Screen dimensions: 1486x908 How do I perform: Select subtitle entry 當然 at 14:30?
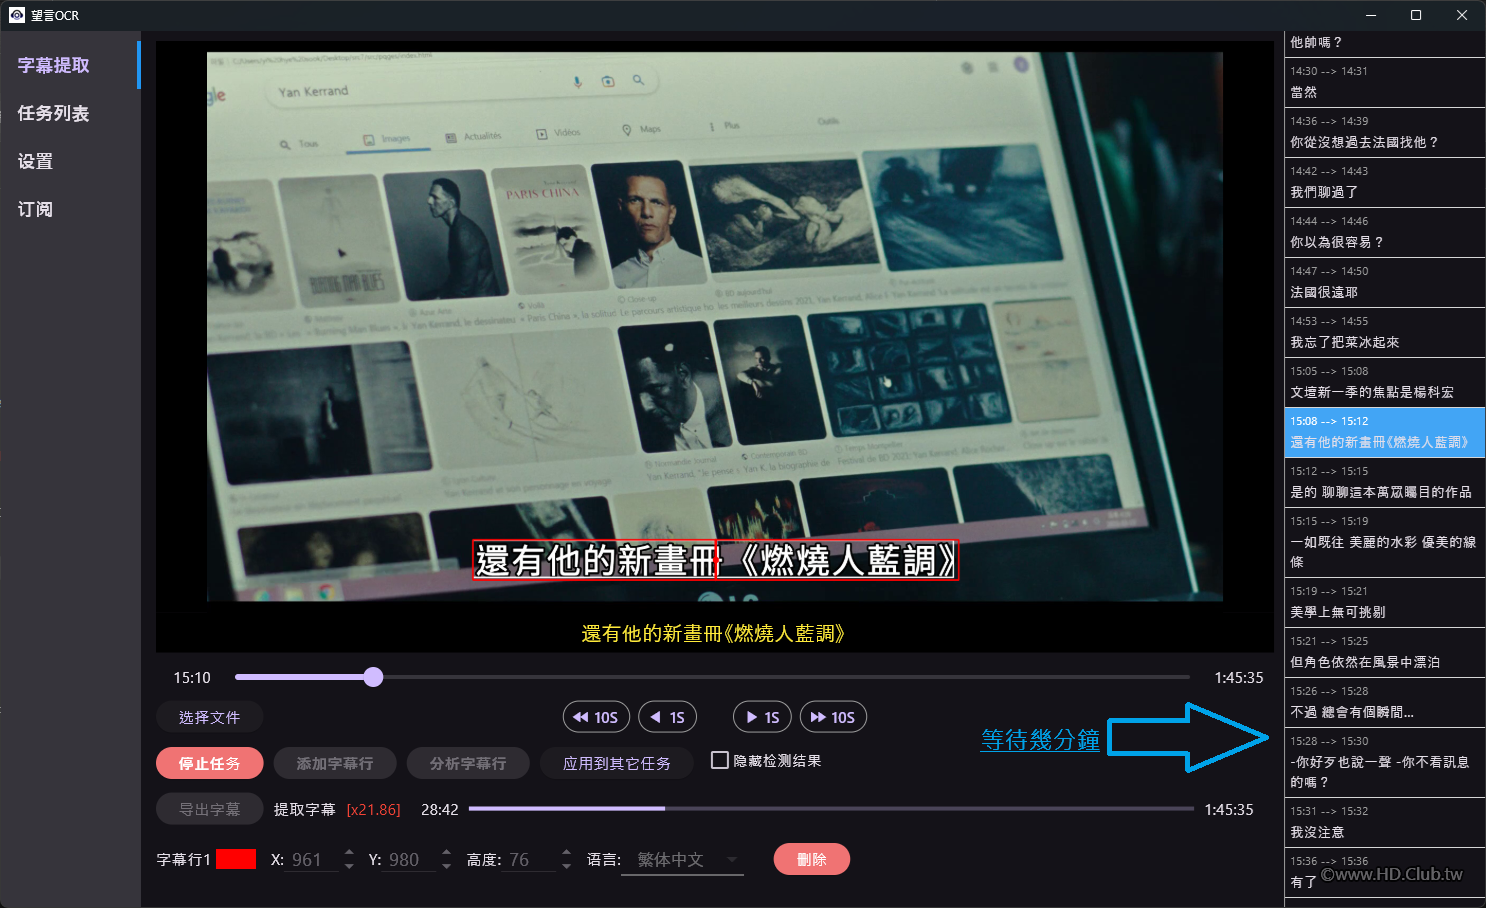pos(1384,82)
